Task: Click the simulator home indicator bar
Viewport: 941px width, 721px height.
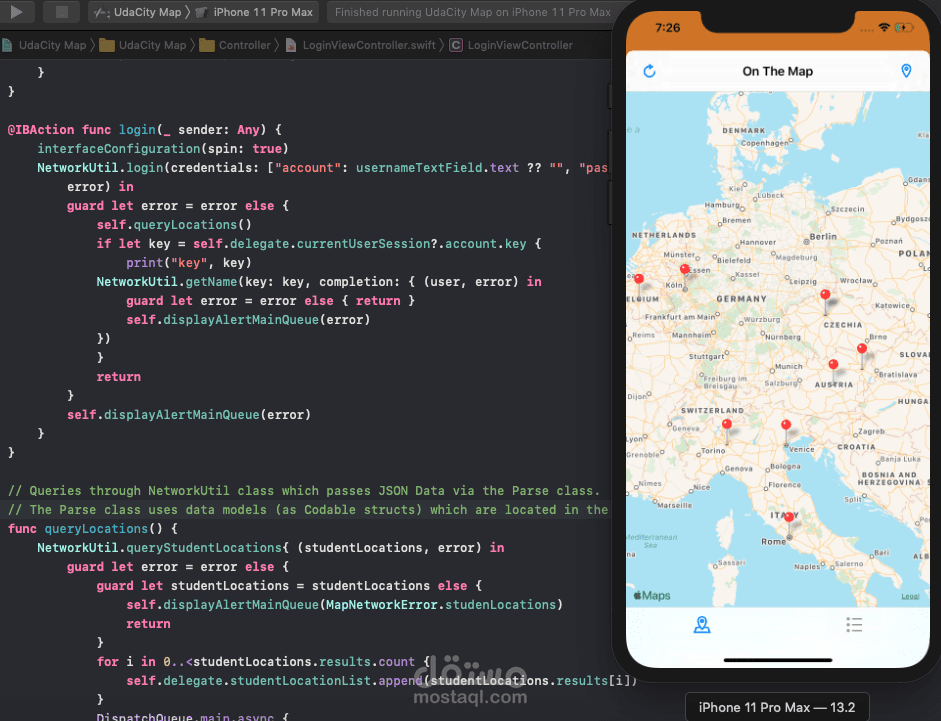Action: pyautogui.click(x=778, y=660)
